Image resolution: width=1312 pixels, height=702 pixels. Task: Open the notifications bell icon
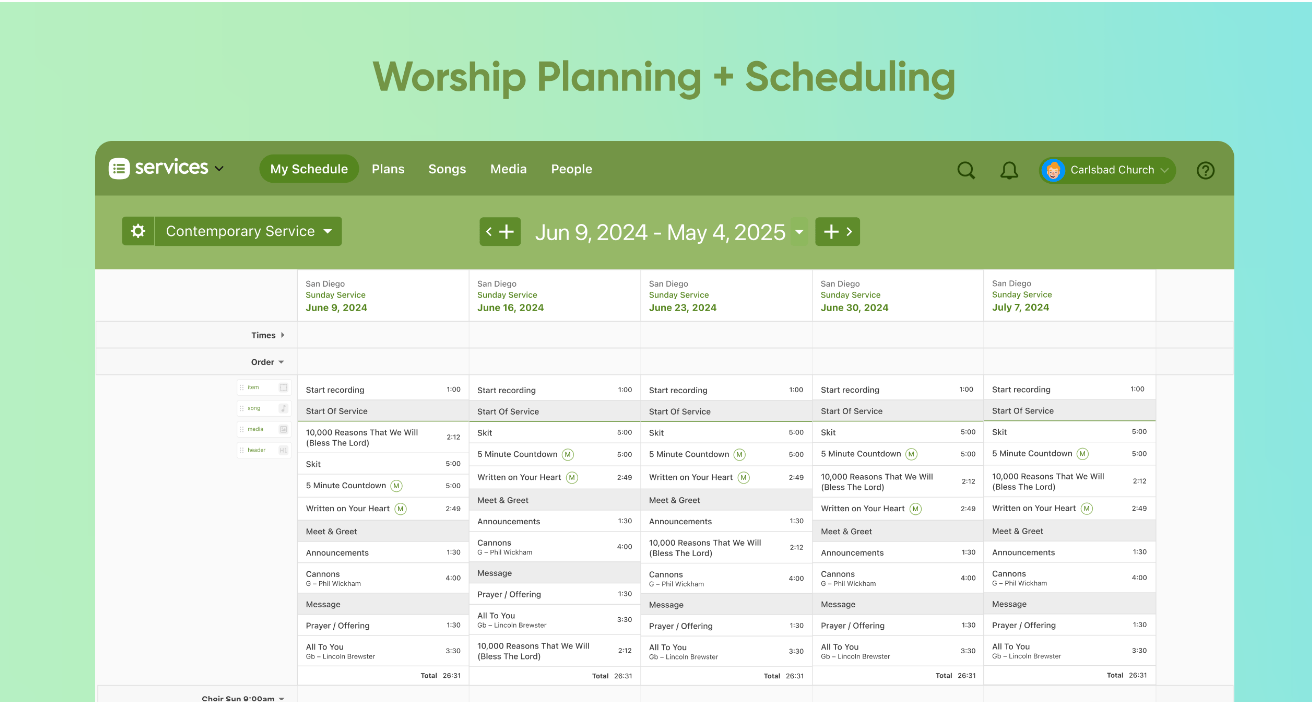(1009, 170)
